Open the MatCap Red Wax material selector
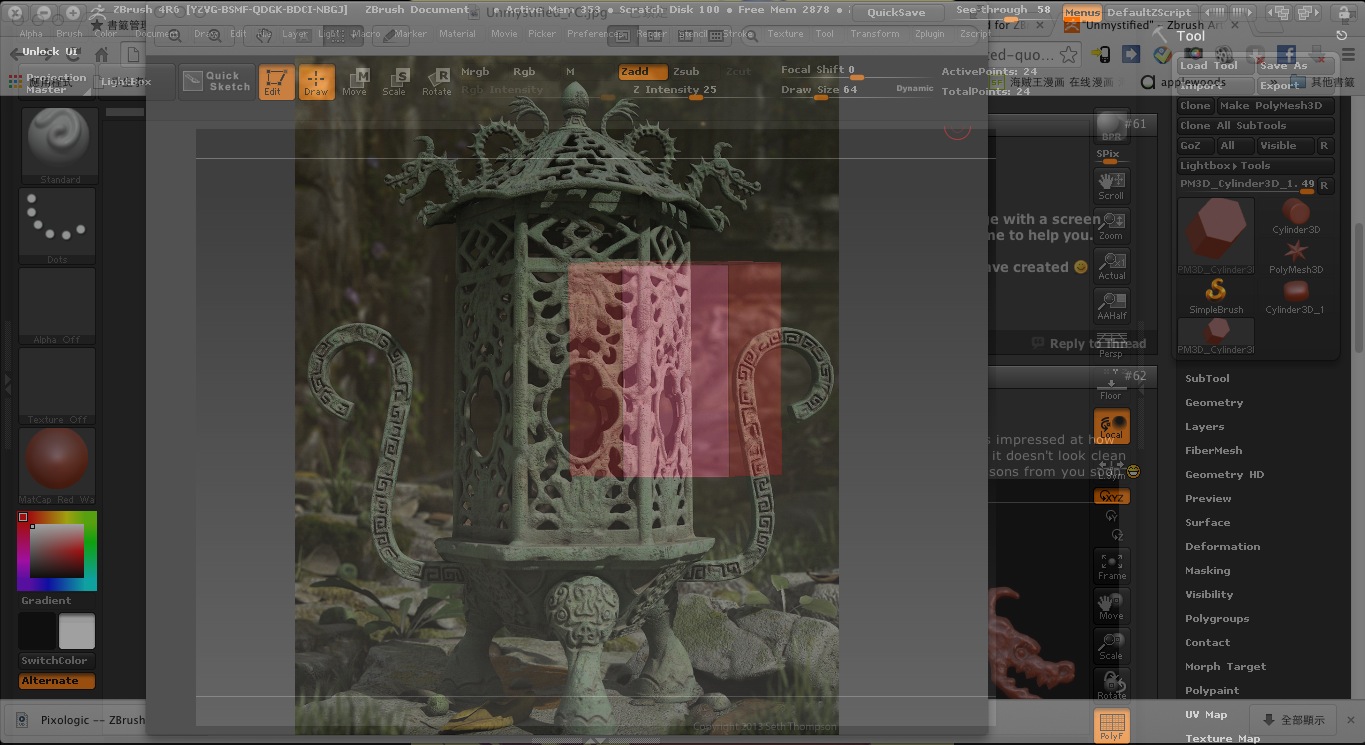Screen dimensions: 1365x745 [58, 466]
